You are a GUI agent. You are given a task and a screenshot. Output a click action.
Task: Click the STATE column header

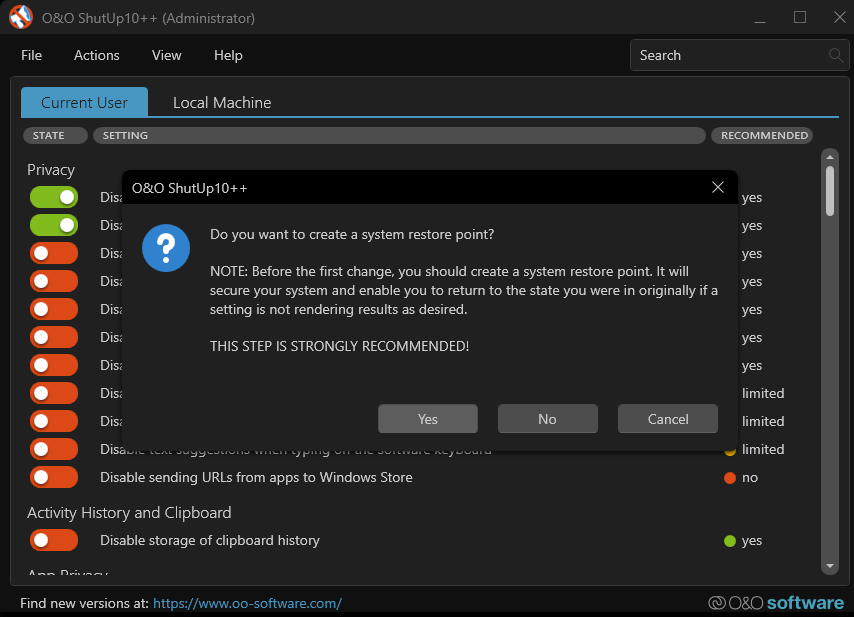[54, 136]
